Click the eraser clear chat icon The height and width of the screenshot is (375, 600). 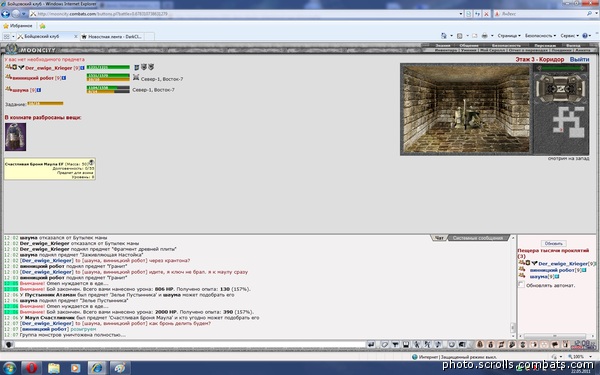[x=385, y=345]
